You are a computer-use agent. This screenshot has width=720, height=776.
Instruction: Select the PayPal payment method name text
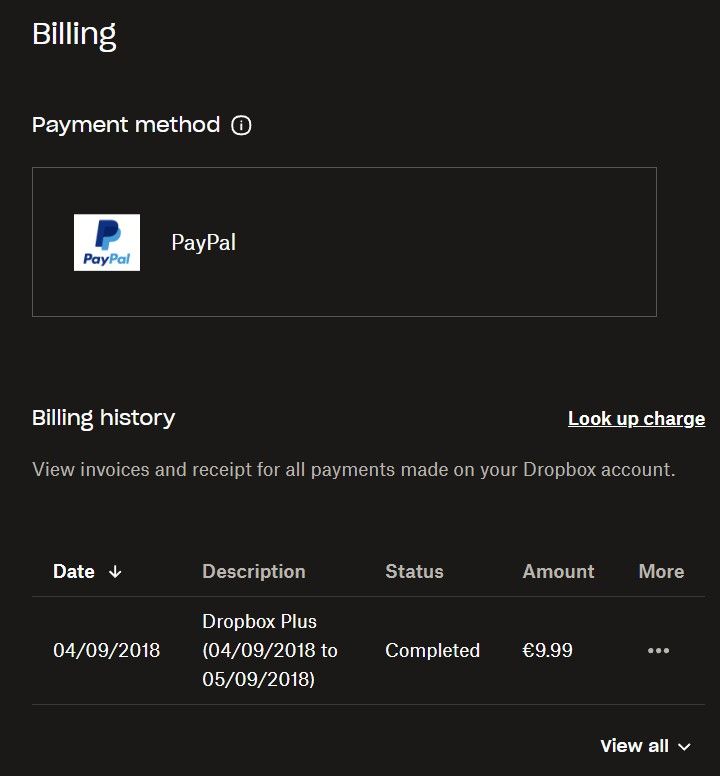(x=204, y=243)
